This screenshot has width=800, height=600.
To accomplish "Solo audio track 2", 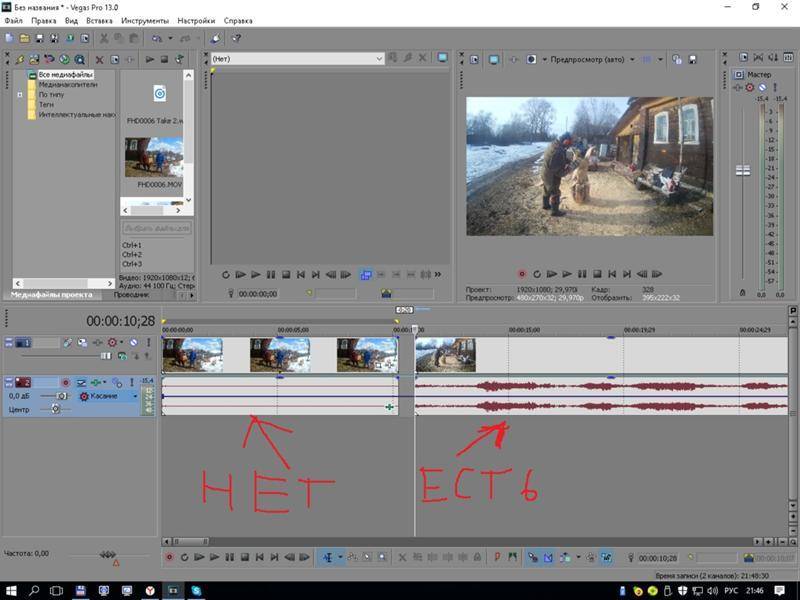I will [132, 382].
